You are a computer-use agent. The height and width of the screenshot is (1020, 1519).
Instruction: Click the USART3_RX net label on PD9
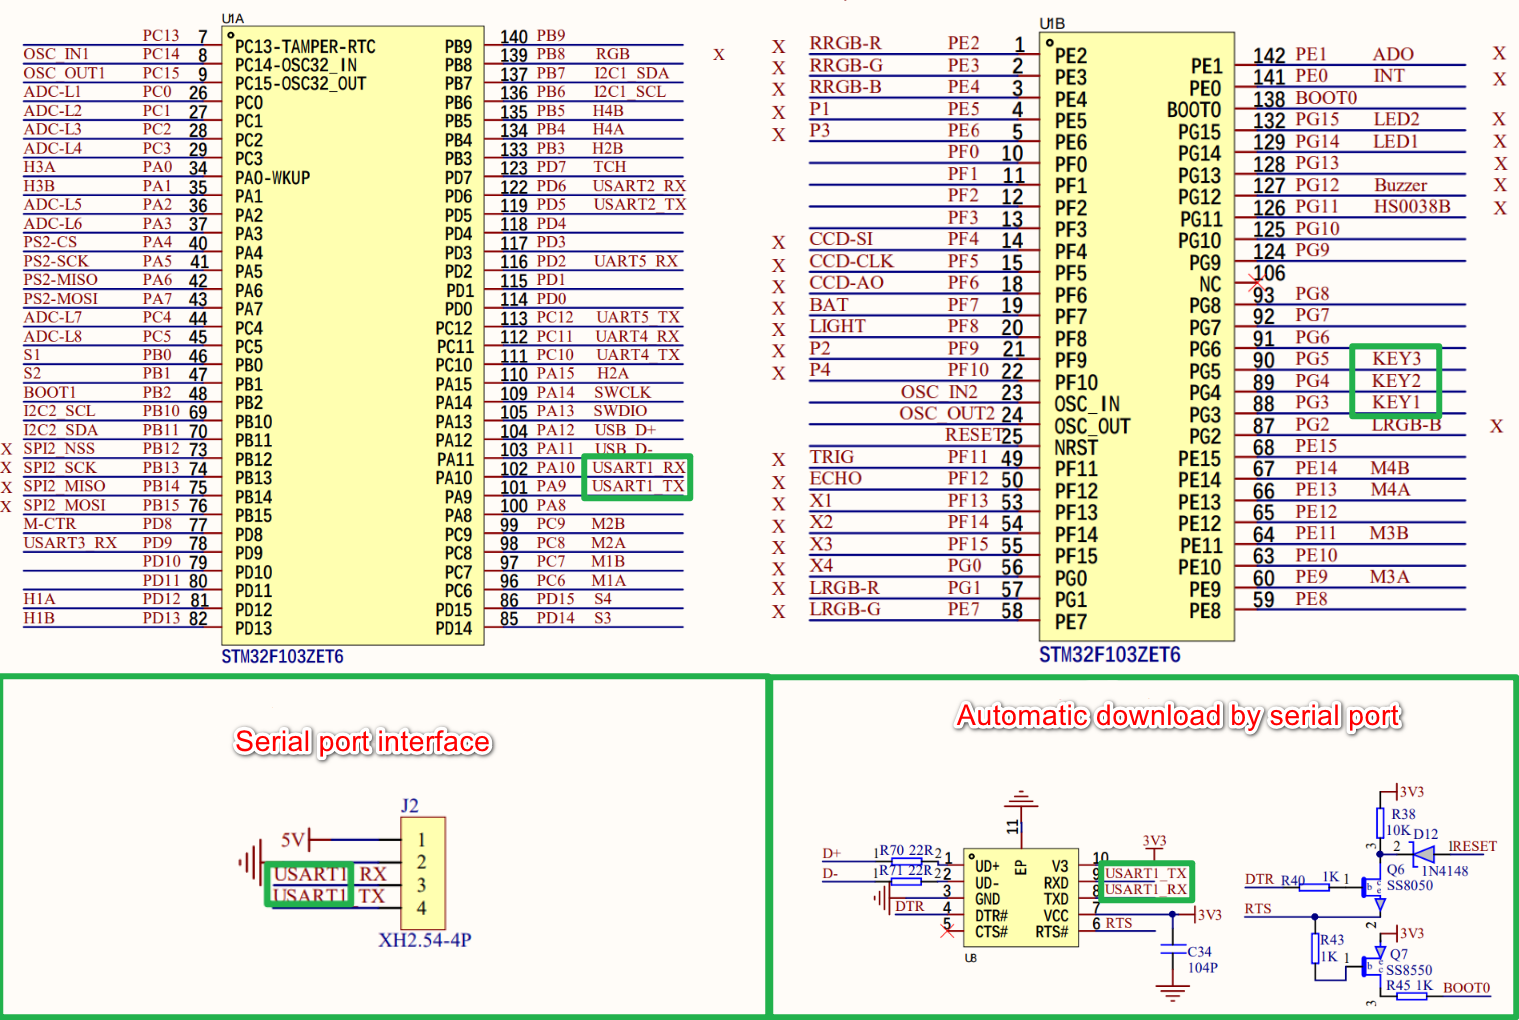tap(70, 543)
